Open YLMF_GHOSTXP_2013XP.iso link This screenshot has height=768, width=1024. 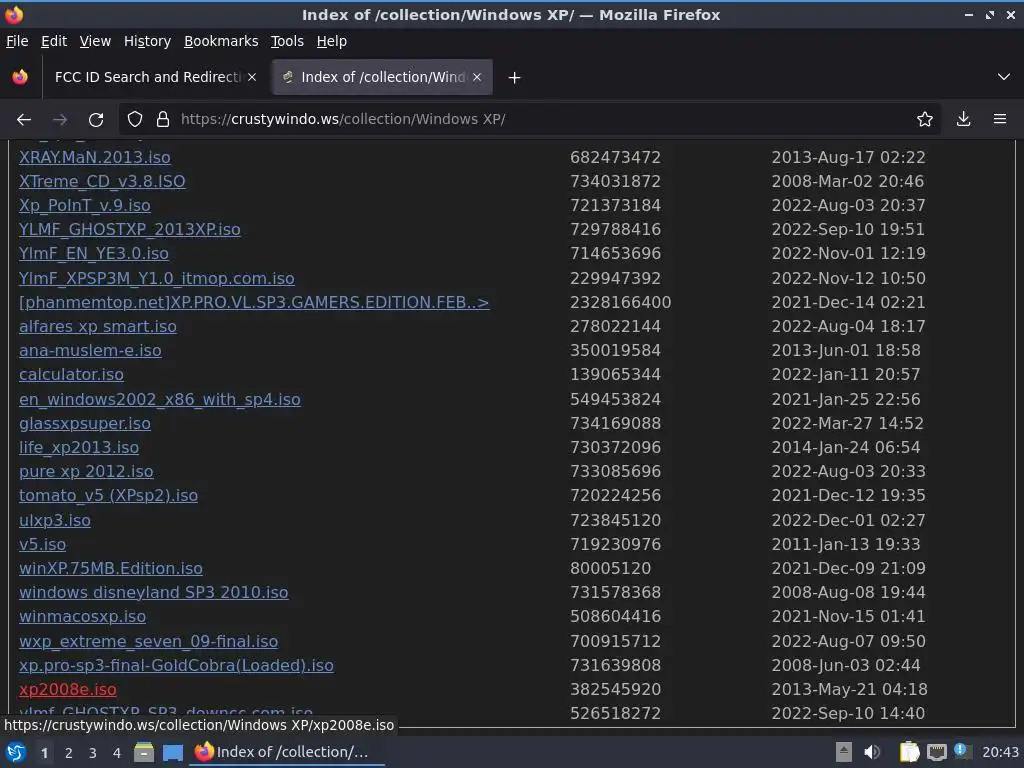[x=130, y=230]
